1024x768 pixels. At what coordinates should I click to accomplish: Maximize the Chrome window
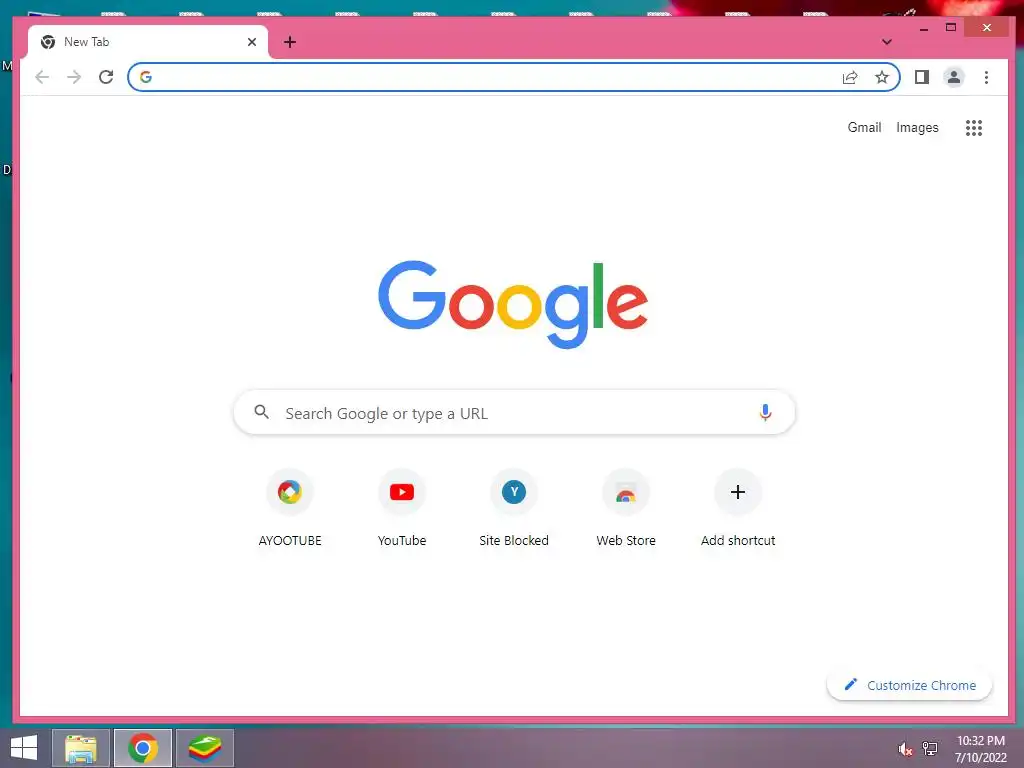pyautogui.click(x=951, y=27)
